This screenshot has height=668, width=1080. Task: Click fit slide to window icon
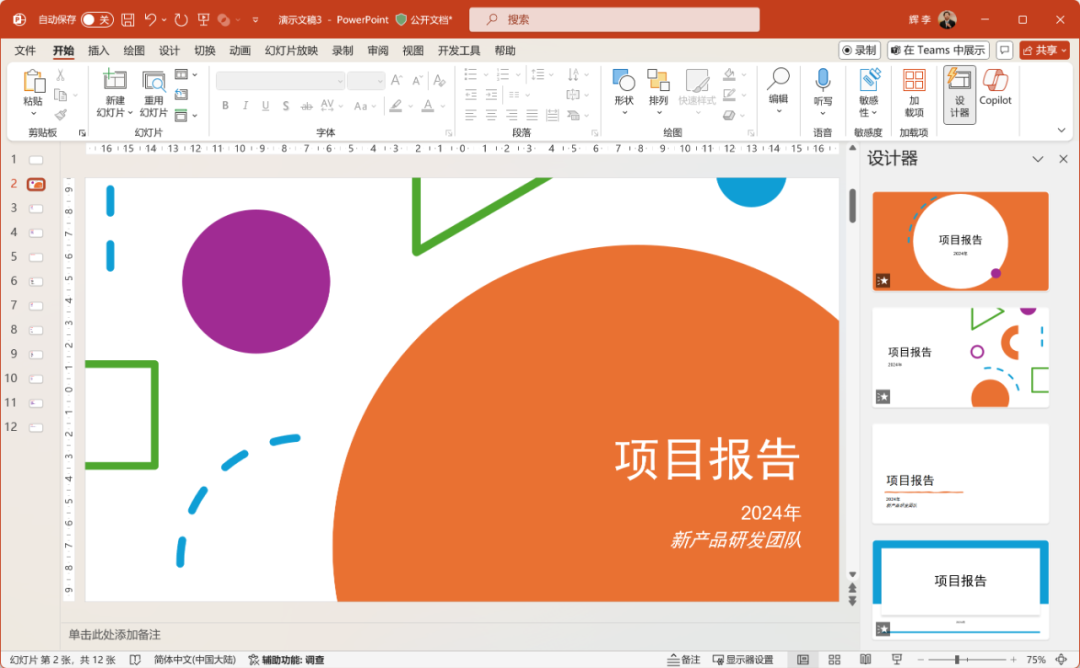click(1061, 660)
